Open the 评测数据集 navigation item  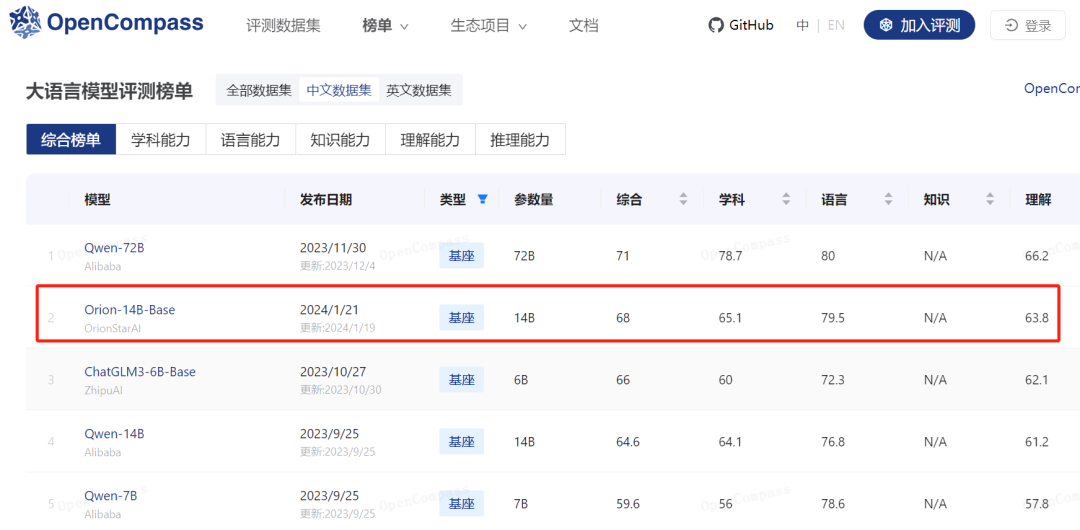tap(283, 26)
